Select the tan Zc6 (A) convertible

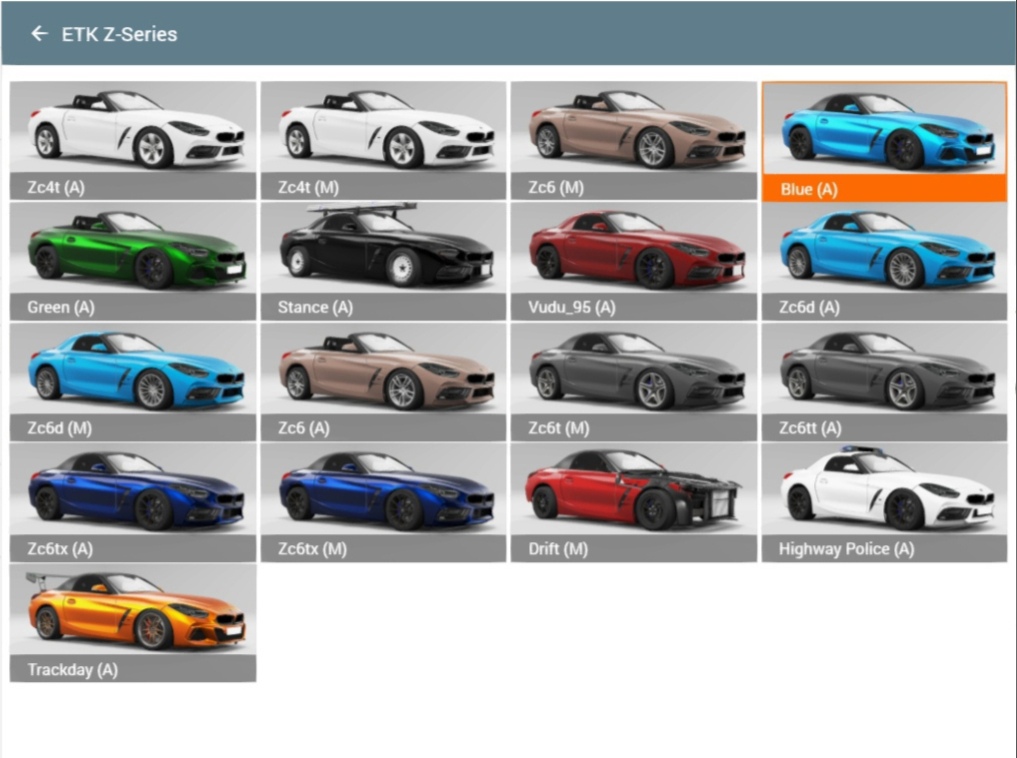[383, 372]
